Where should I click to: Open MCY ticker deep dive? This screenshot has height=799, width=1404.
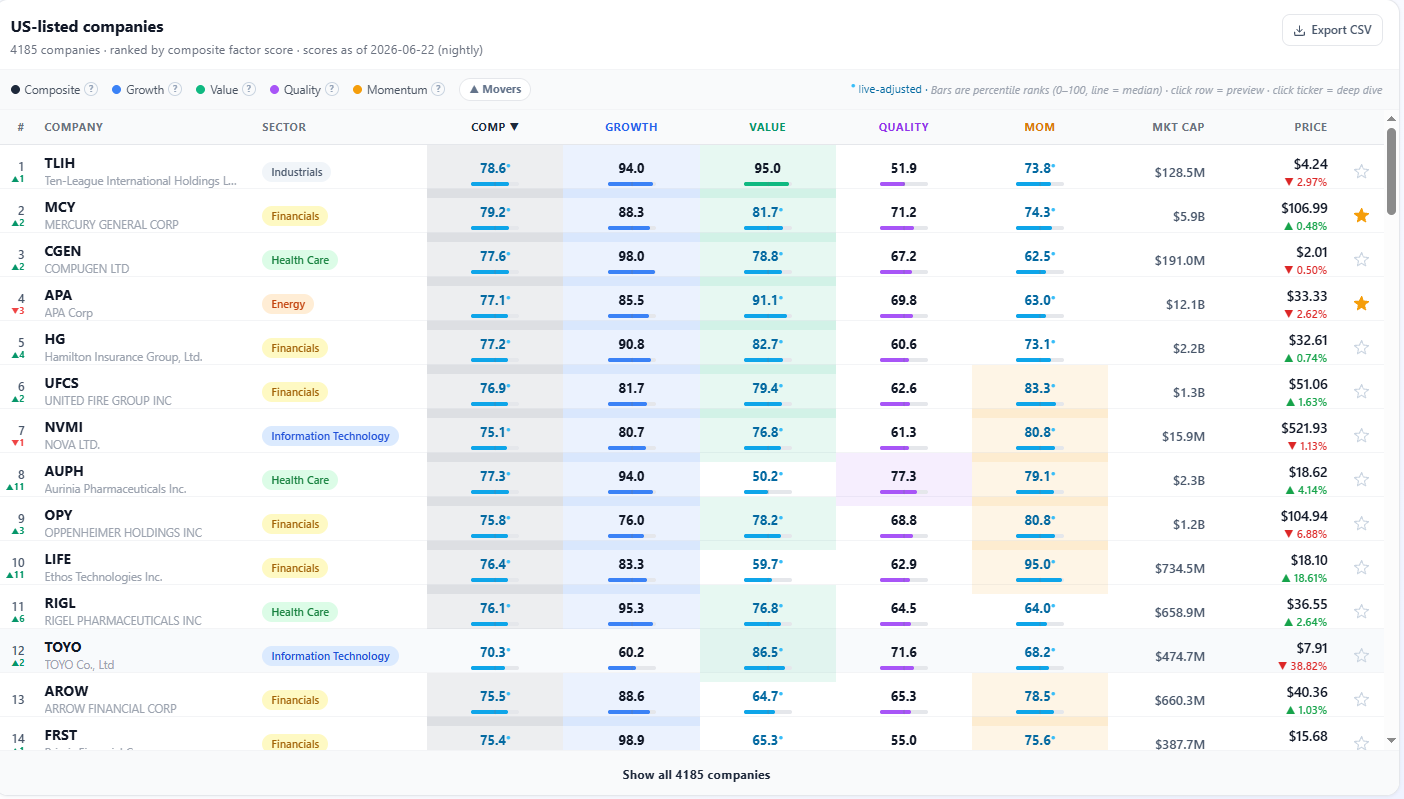(60, 207)
